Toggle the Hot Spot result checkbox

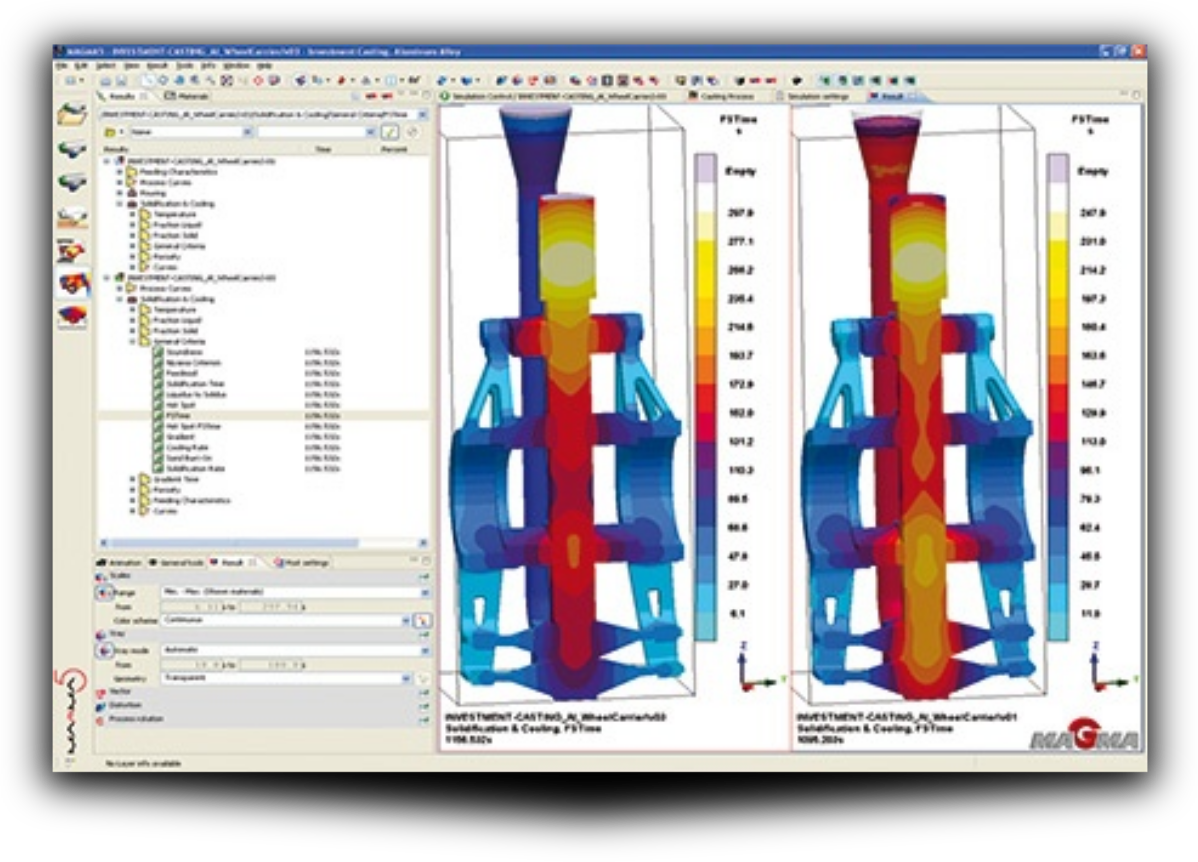[x=158, y=403]
